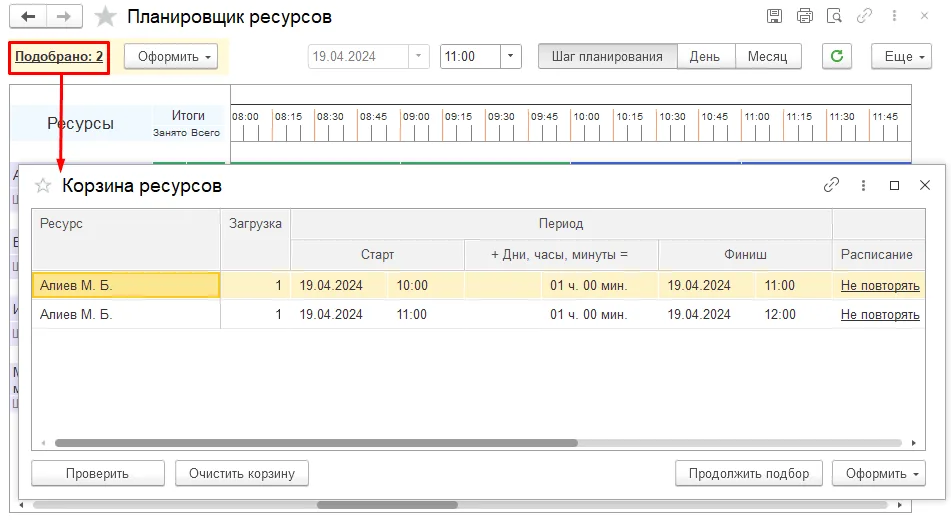Click the Расписание column header
Image resolution: width=951 pixels, height=522 pixels.
tap(878, 255)
